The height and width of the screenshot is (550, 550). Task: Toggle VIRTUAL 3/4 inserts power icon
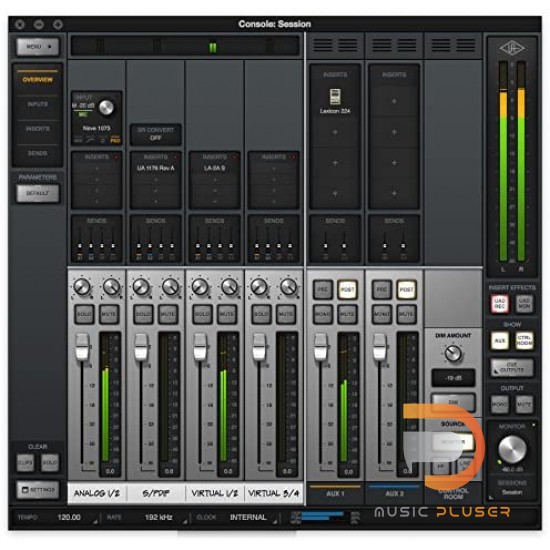293,157
